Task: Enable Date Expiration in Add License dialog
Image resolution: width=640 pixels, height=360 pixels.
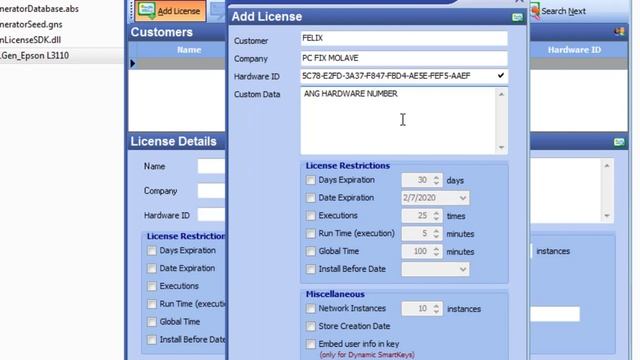Action: click(311, 198)
